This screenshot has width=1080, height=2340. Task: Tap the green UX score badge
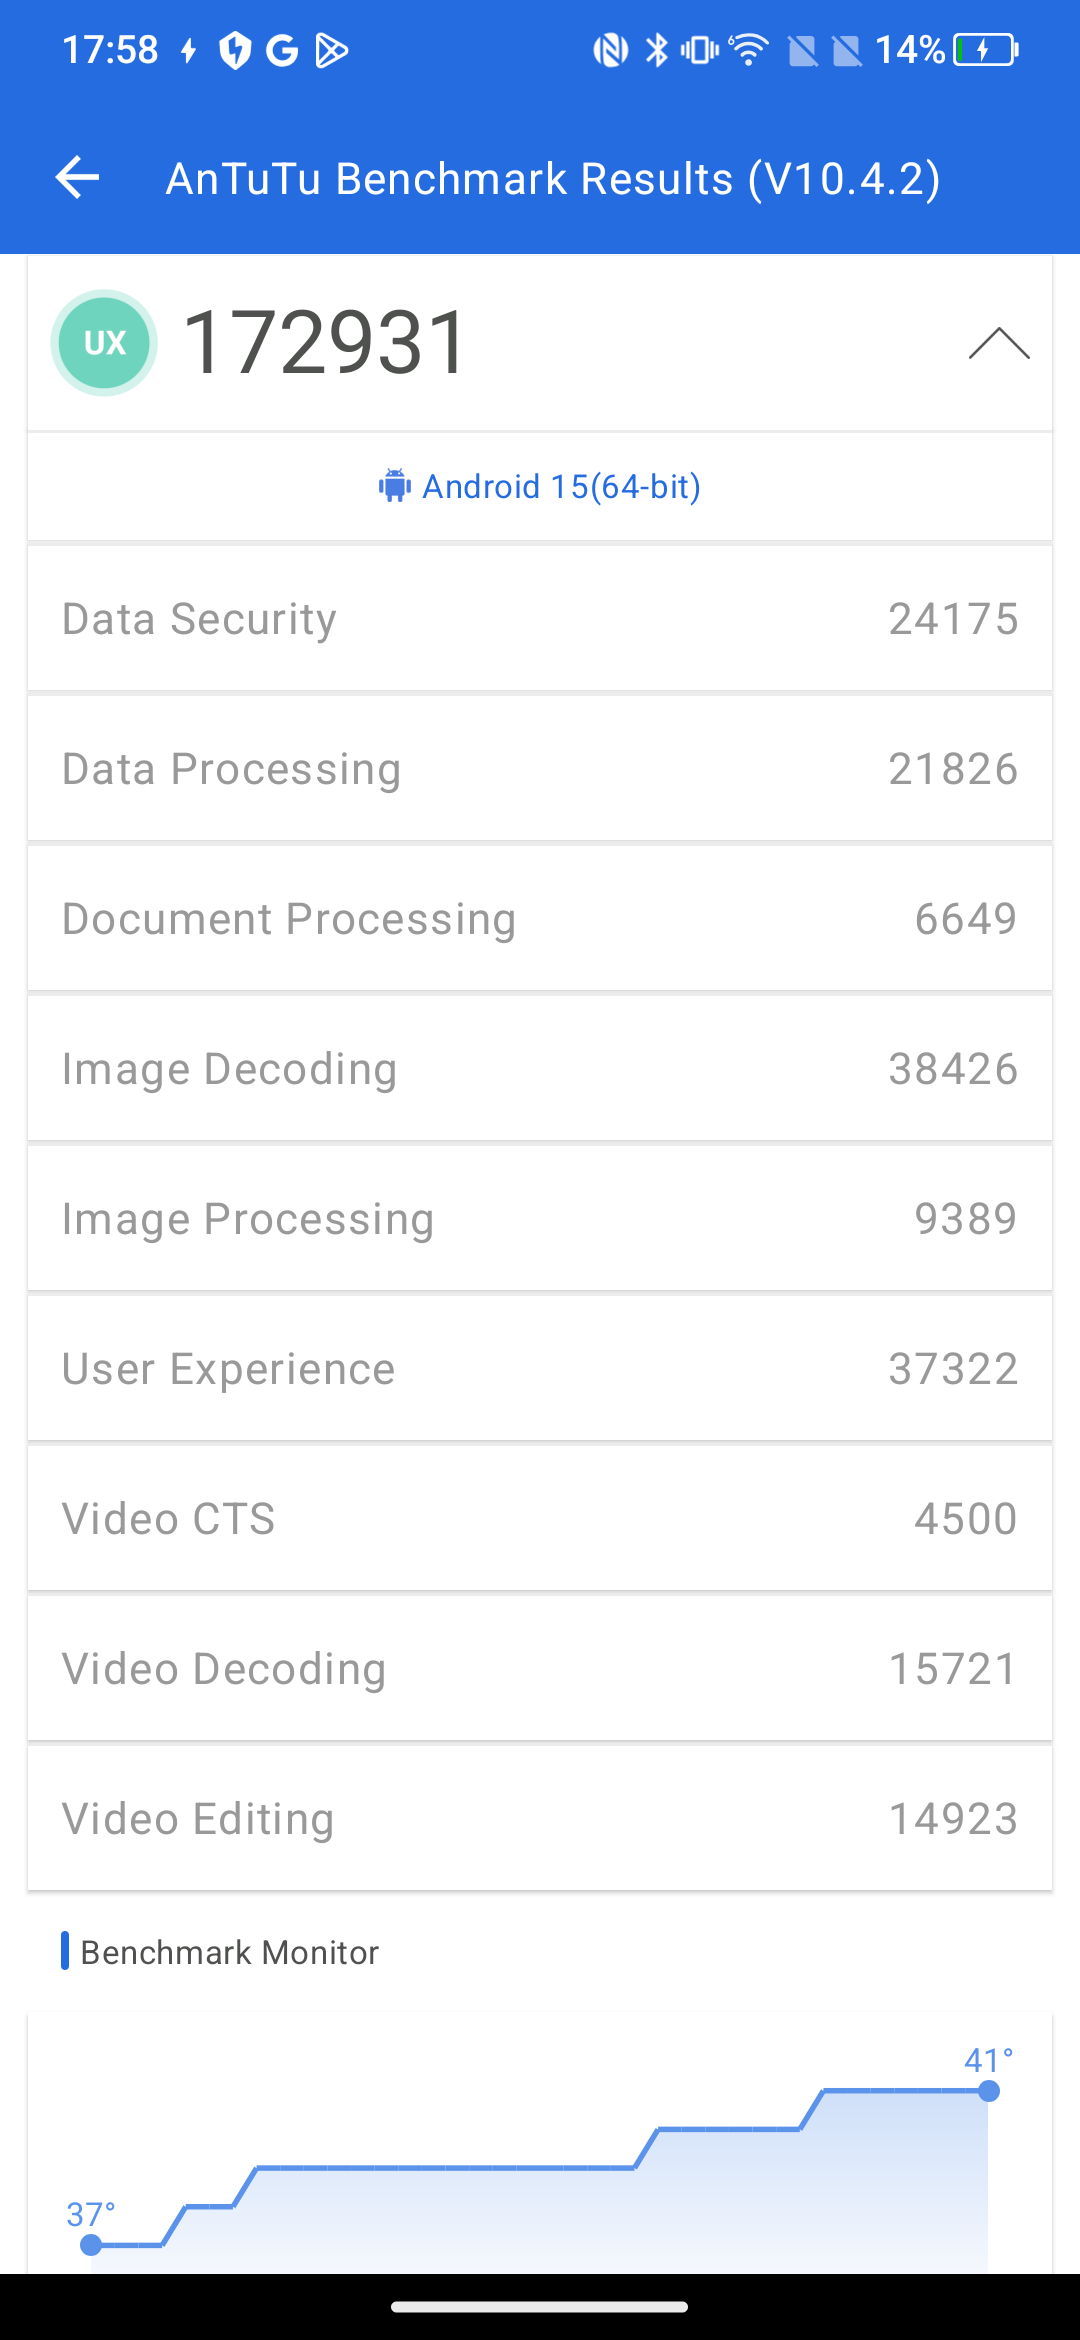(104, 343)
